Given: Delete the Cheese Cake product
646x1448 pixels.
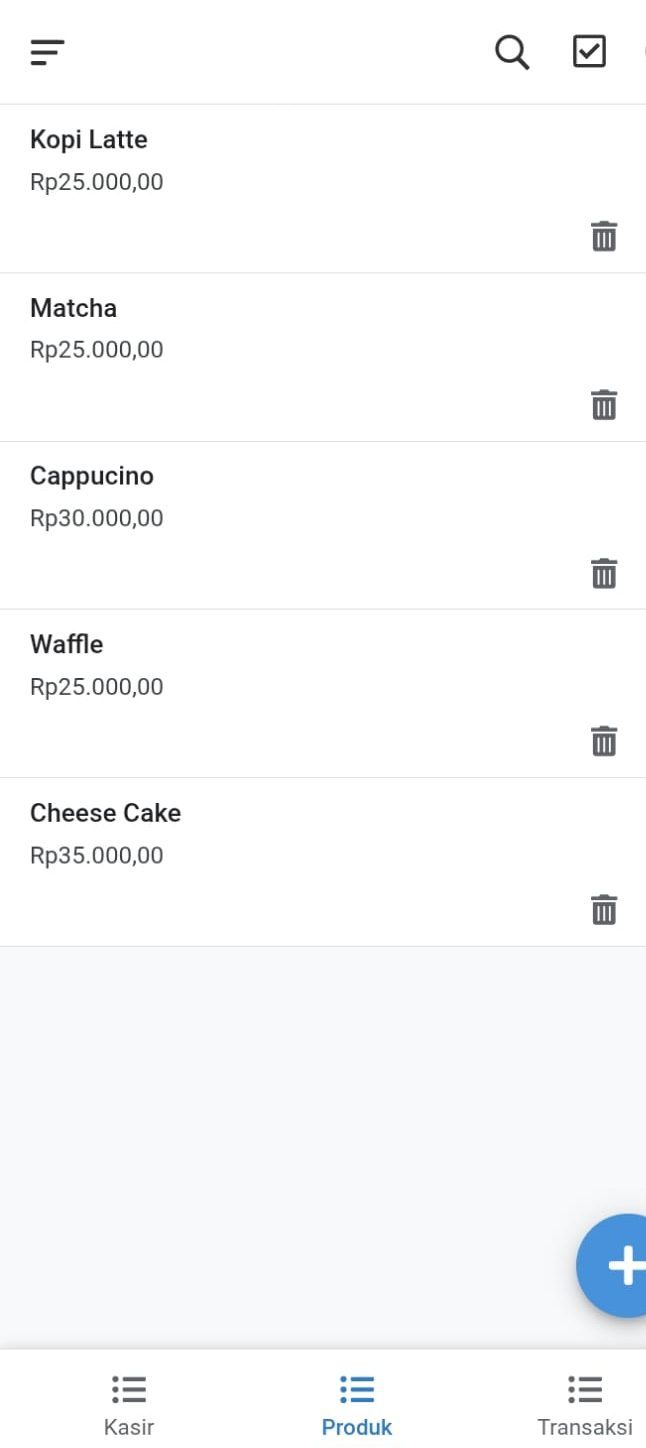Looking at the screenshot, I should [604, 910].
